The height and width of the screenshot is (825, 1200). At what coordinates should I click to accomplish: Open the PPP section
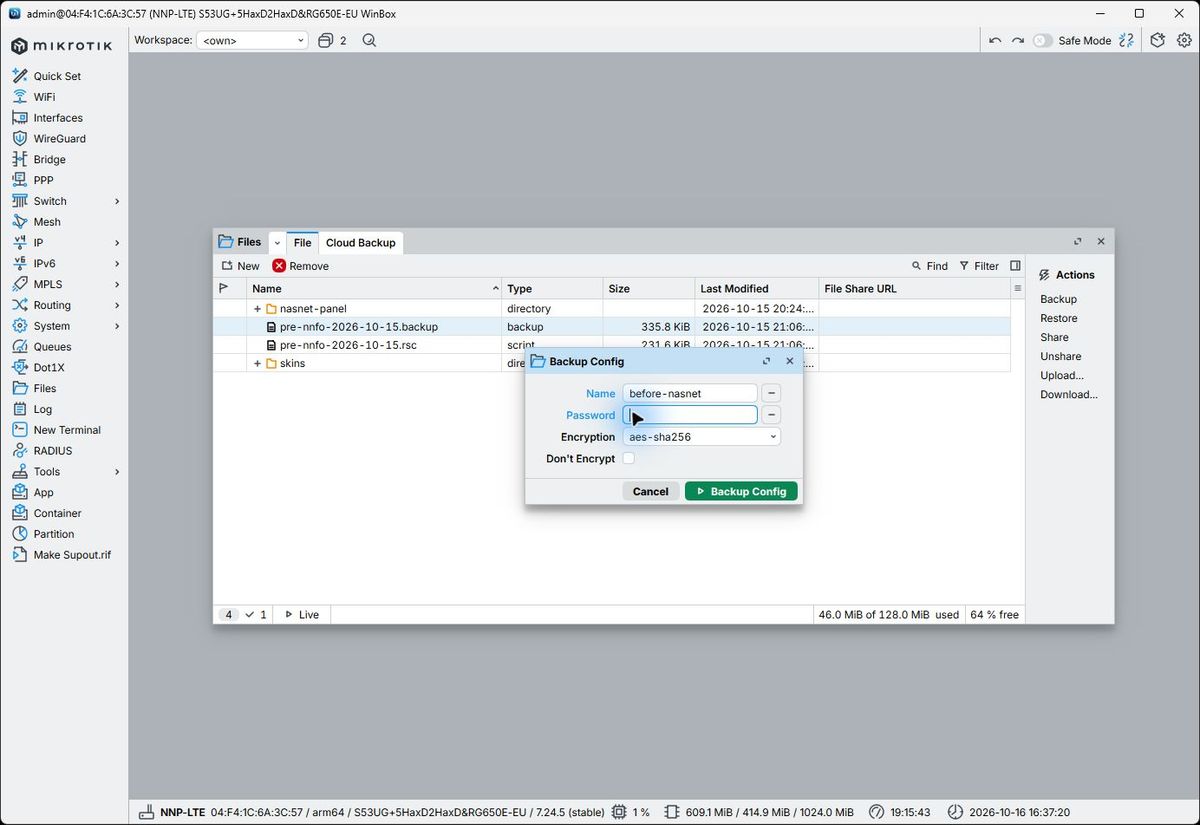[43, 180]
